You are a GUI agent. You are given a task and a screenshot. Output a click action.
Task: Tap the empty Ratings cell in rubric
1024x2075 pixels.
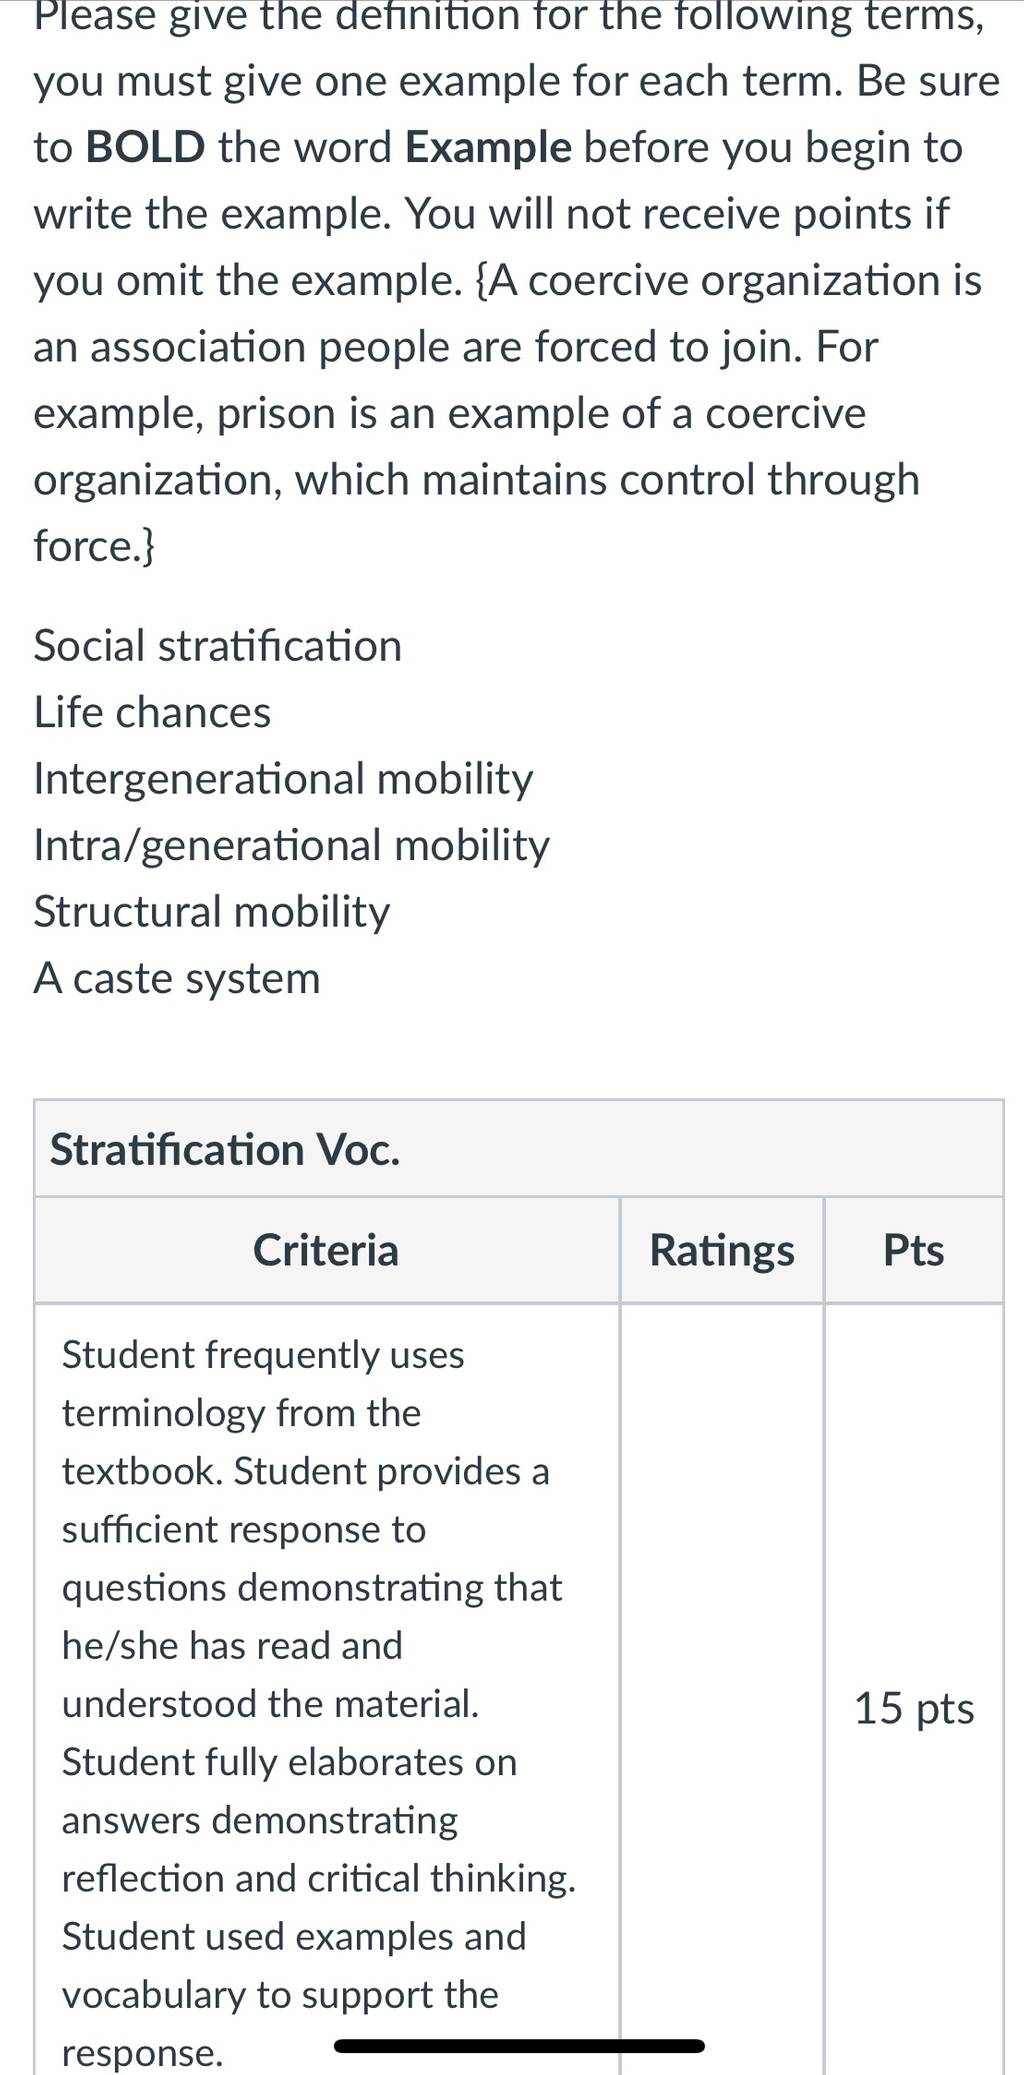(x=722, y=1690)
